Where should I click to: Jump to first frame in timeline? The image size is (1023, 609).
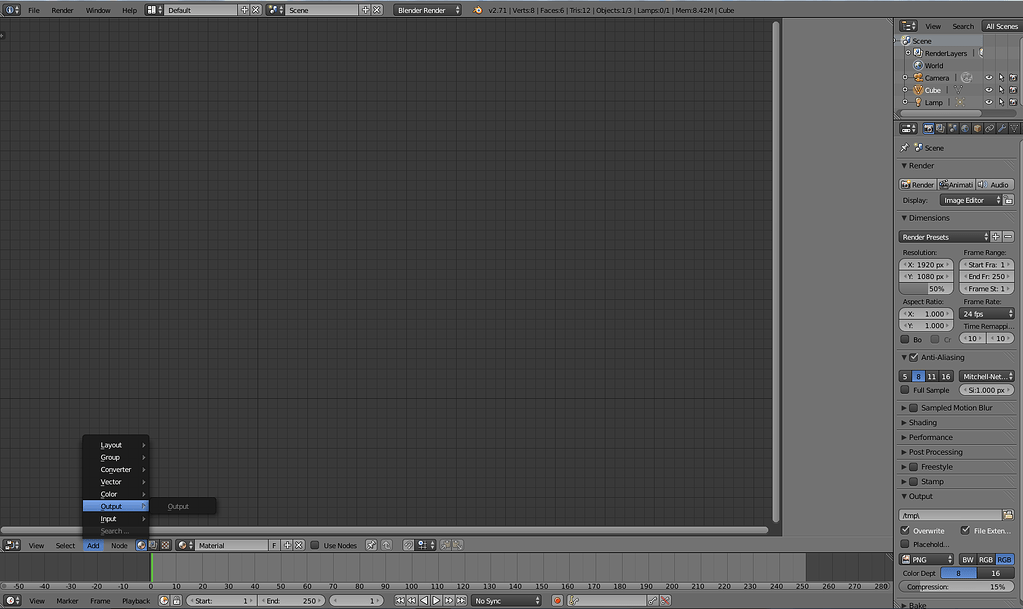[399, 601]
